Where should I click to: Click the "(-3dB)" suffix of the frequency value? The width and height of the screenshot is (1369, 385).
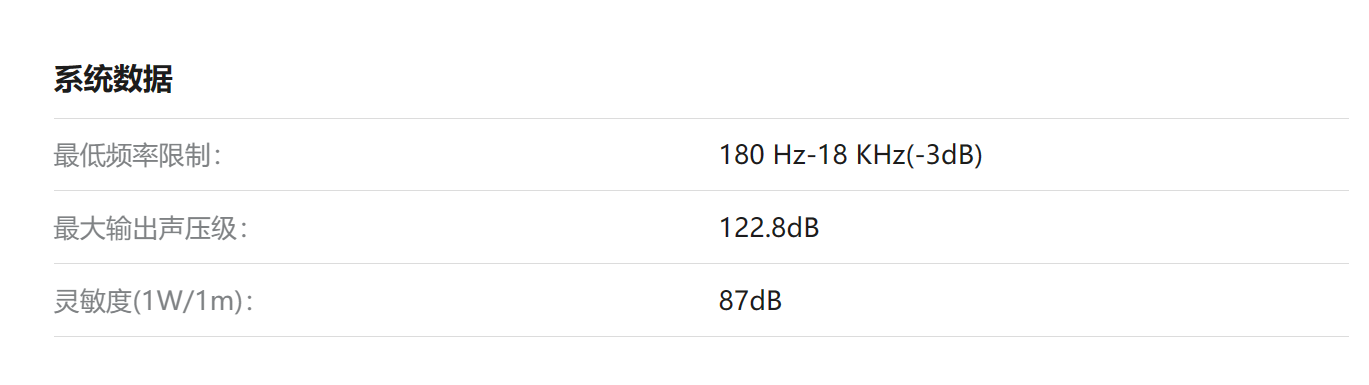tap(944, 155)
